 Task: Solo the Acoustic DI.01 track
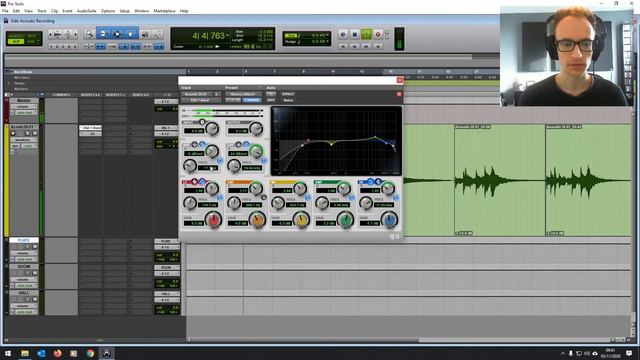point(28,133)
